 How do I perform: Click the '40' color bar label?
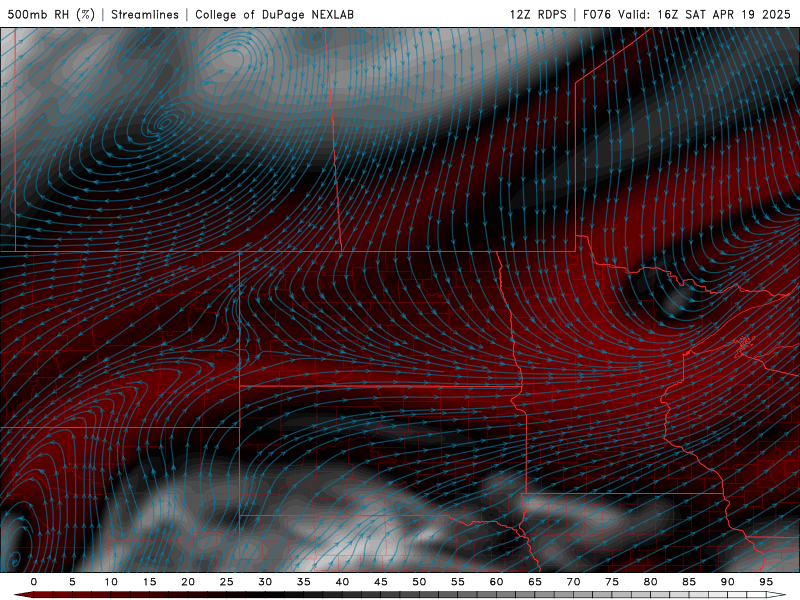point(342,582)
